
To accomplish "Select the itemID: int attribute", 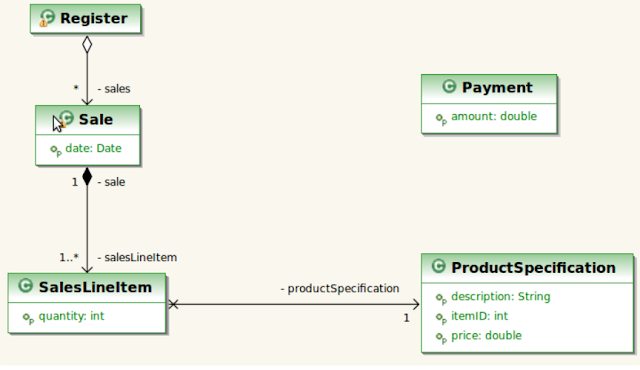I will [x=479, y=316].
